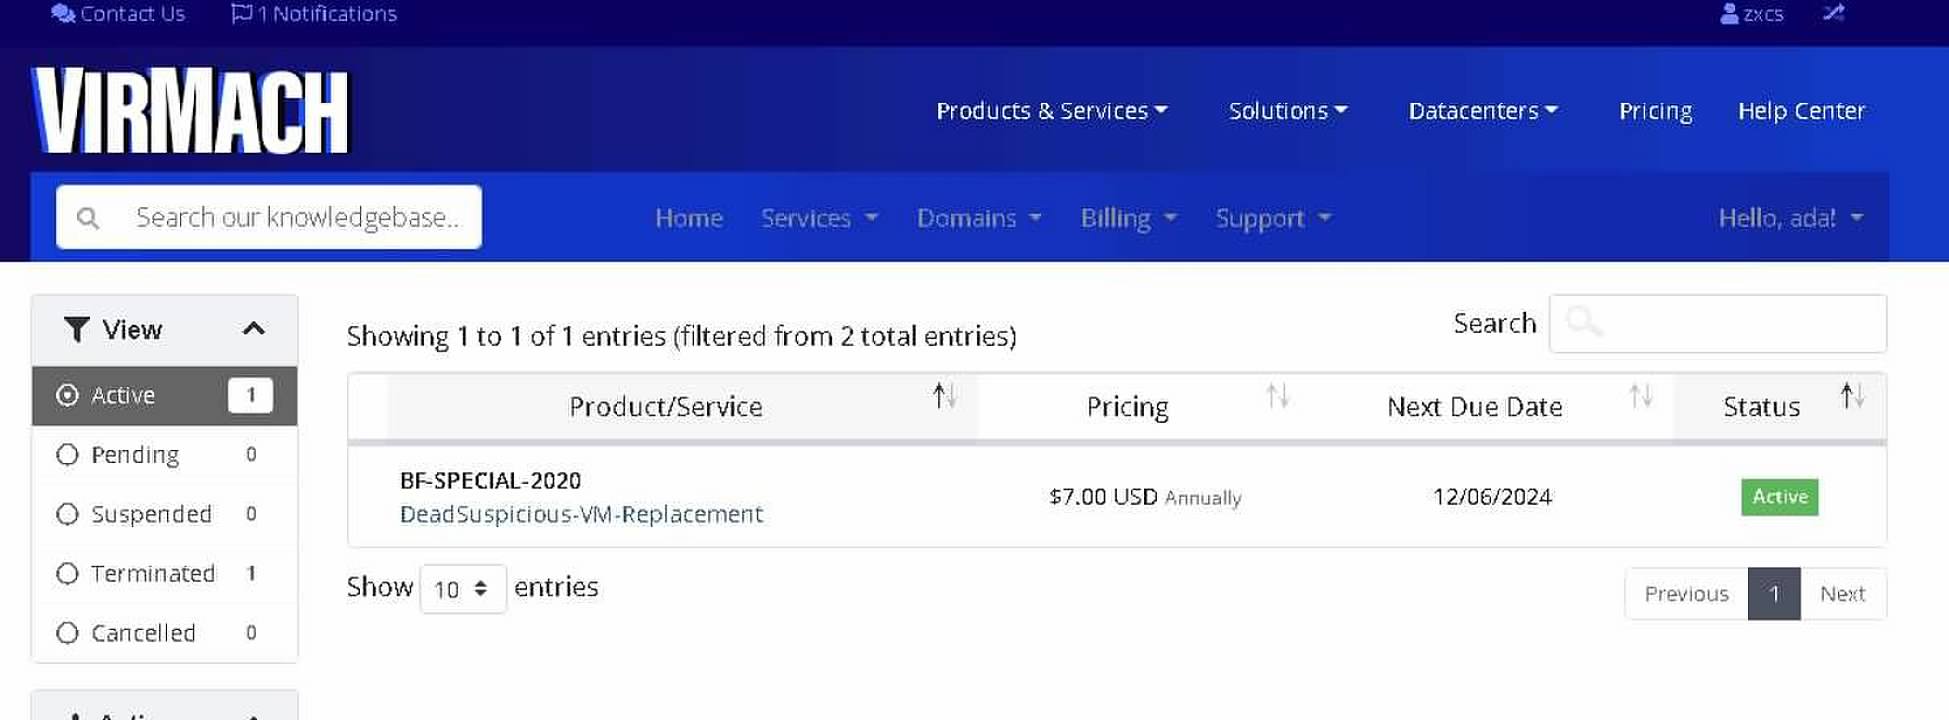
Task: Open the Billing menu
Action: (1128, 218)
